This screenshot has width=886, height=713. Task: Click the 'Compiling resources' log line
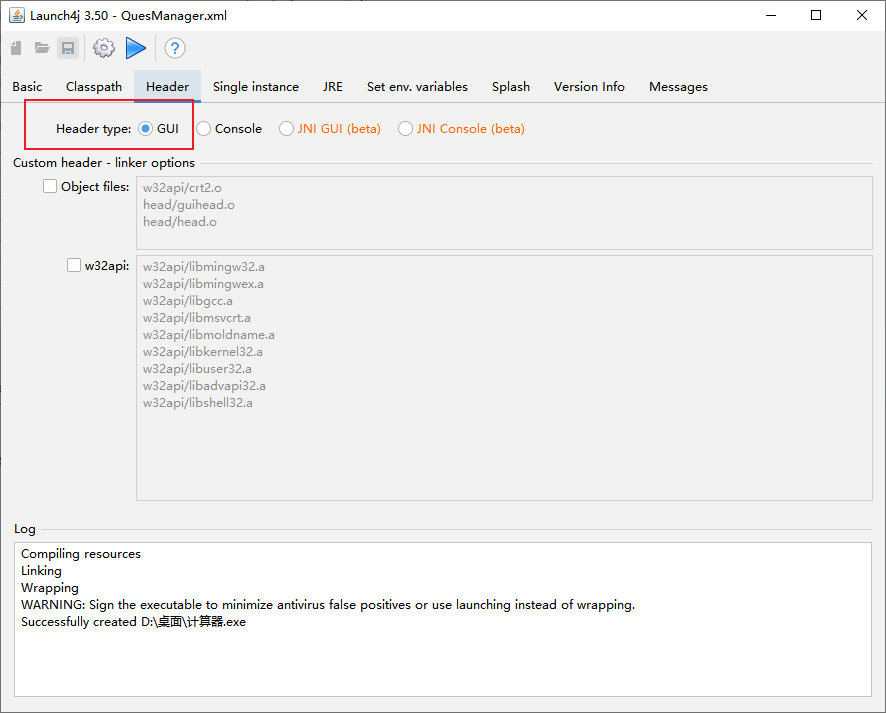[x=81, y=554]
